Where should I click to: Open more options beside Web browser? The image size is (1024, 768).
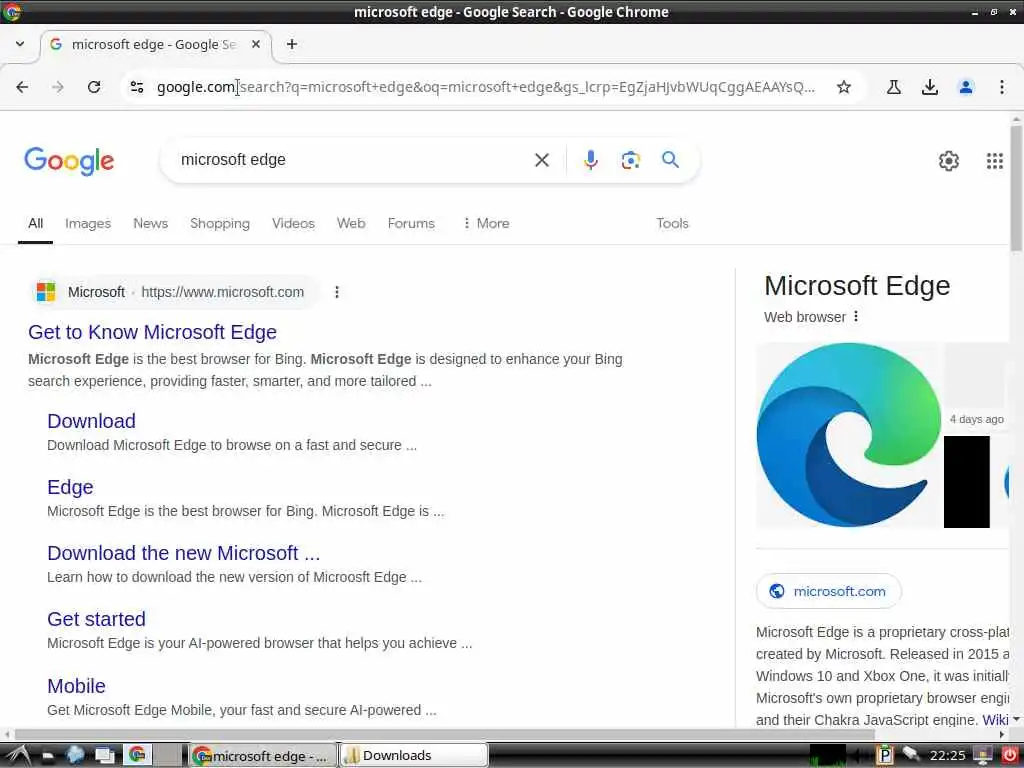(856, 317)
